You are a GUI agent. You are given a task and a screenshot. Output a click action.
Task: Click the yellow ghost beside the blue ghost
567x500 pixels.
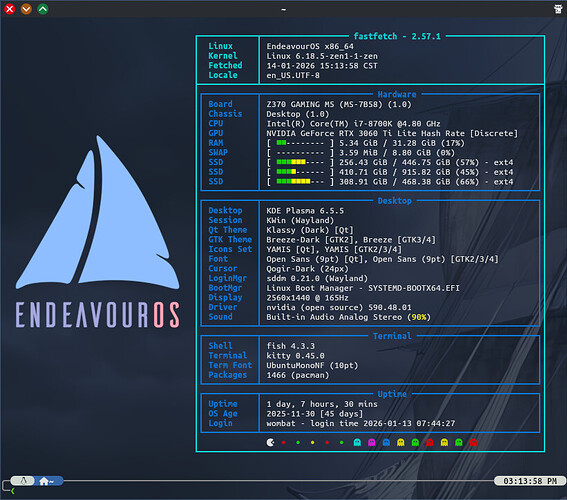click(401, 442)
